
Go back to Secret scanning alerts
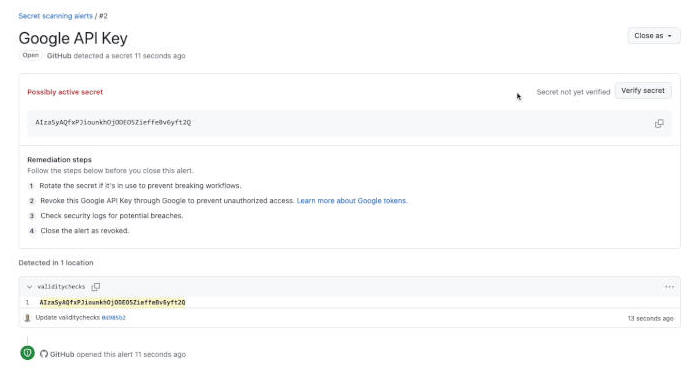55,16
